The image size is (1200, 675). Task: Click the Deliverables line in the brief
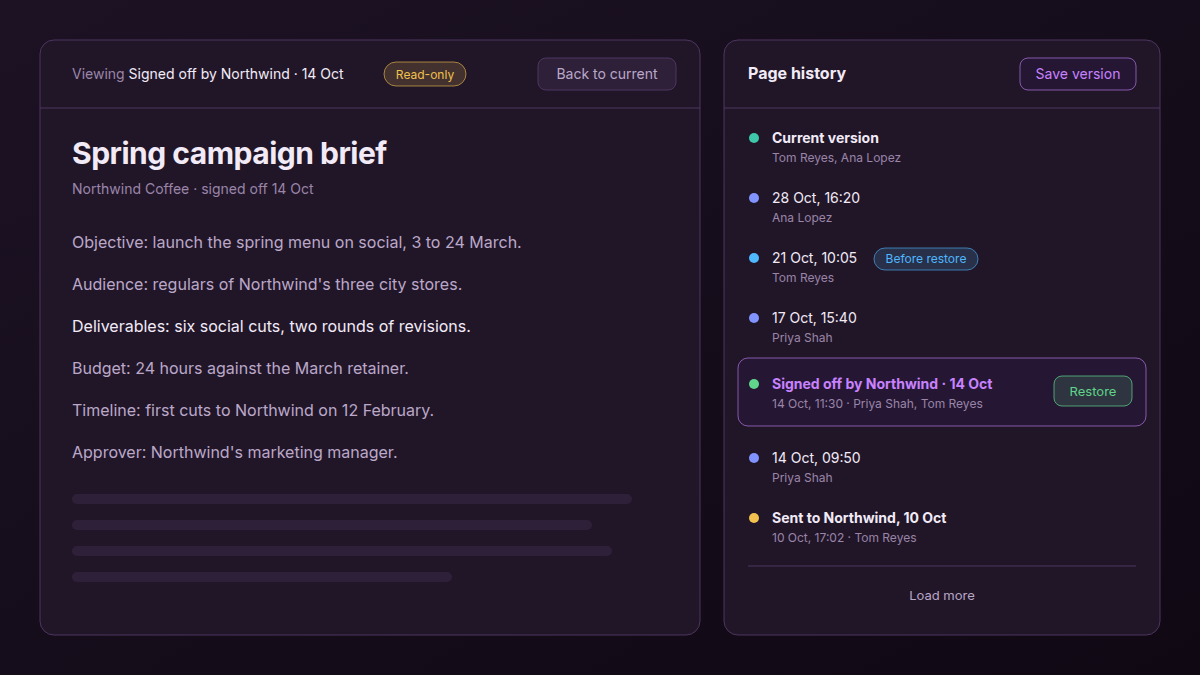(271, 327)
